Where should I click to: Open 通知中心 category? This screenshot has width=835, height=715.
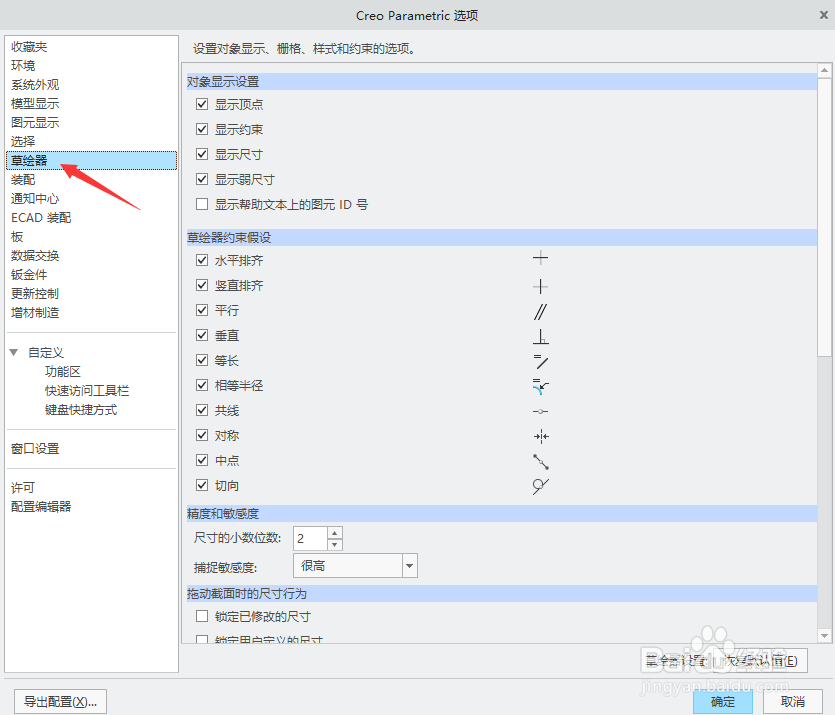pyautogui.click(x=35, y=199)
